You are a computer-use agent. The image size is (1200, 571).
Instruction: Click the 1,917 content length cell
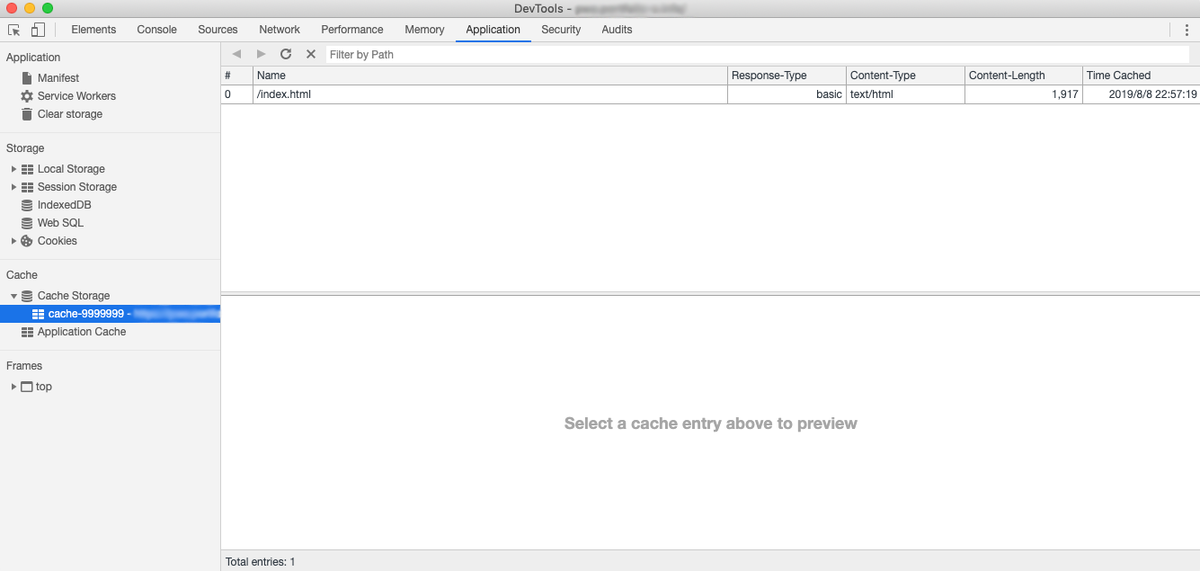[1023, 94]
